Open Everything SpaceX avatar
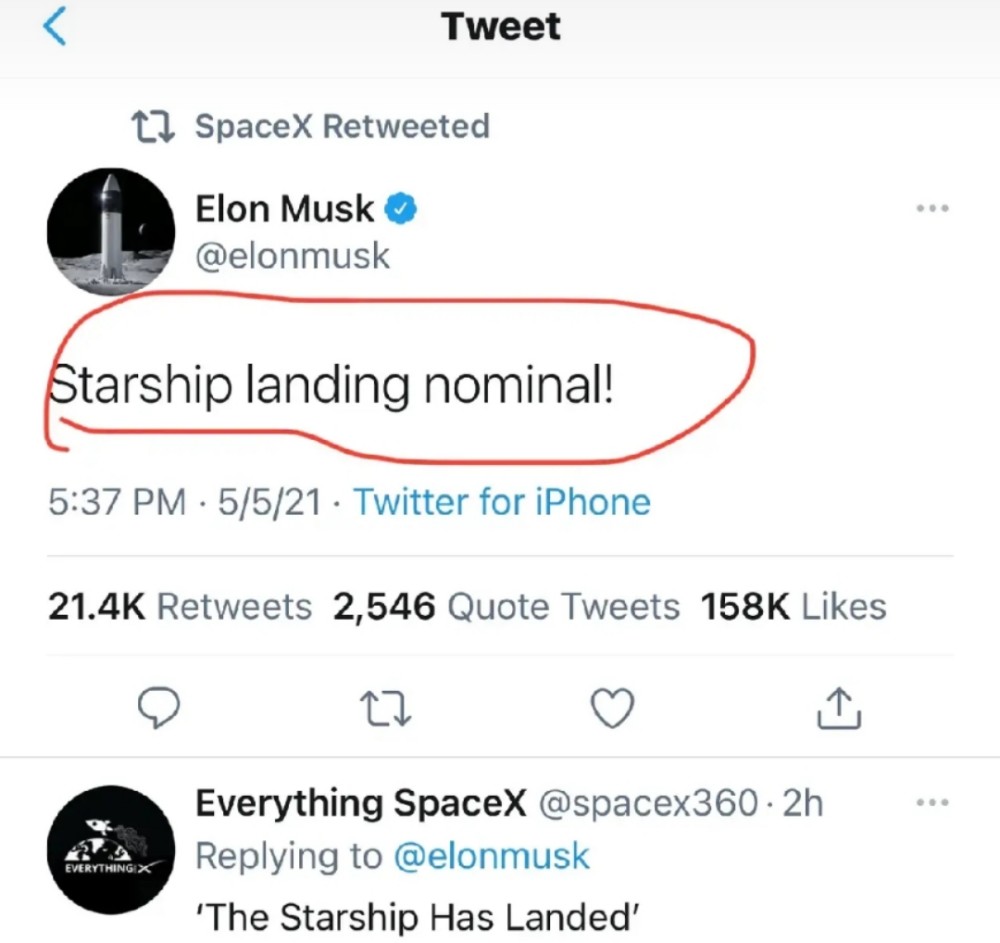 111,850
